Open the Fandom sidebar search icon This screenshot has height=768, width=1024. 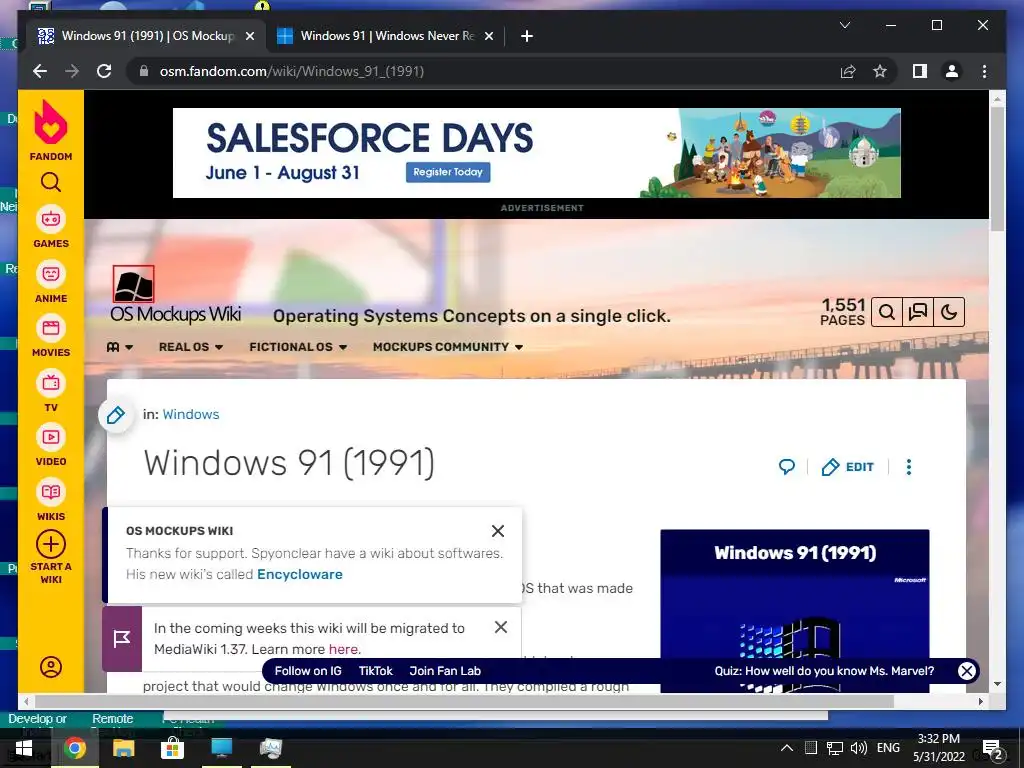click(x=51, y=182)
